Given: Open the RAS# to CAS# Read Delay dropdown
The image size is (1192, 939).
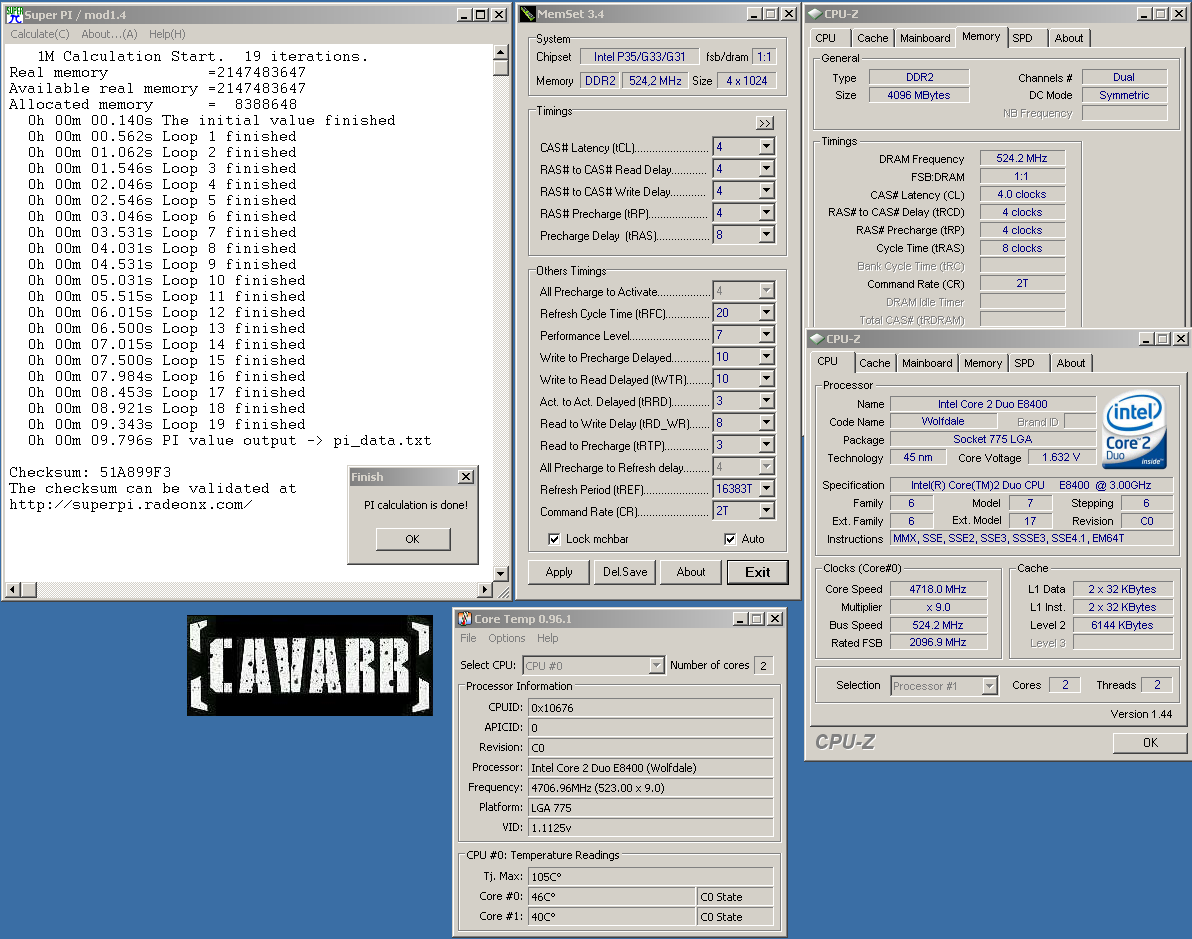Looking at the screenshot, I should [x=766, y=169].
